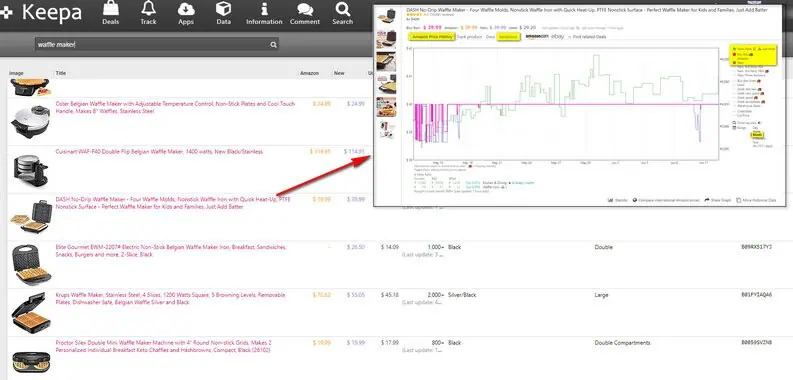
Task: Toggle Close-up view on the graph
Action: click(746, 122)
